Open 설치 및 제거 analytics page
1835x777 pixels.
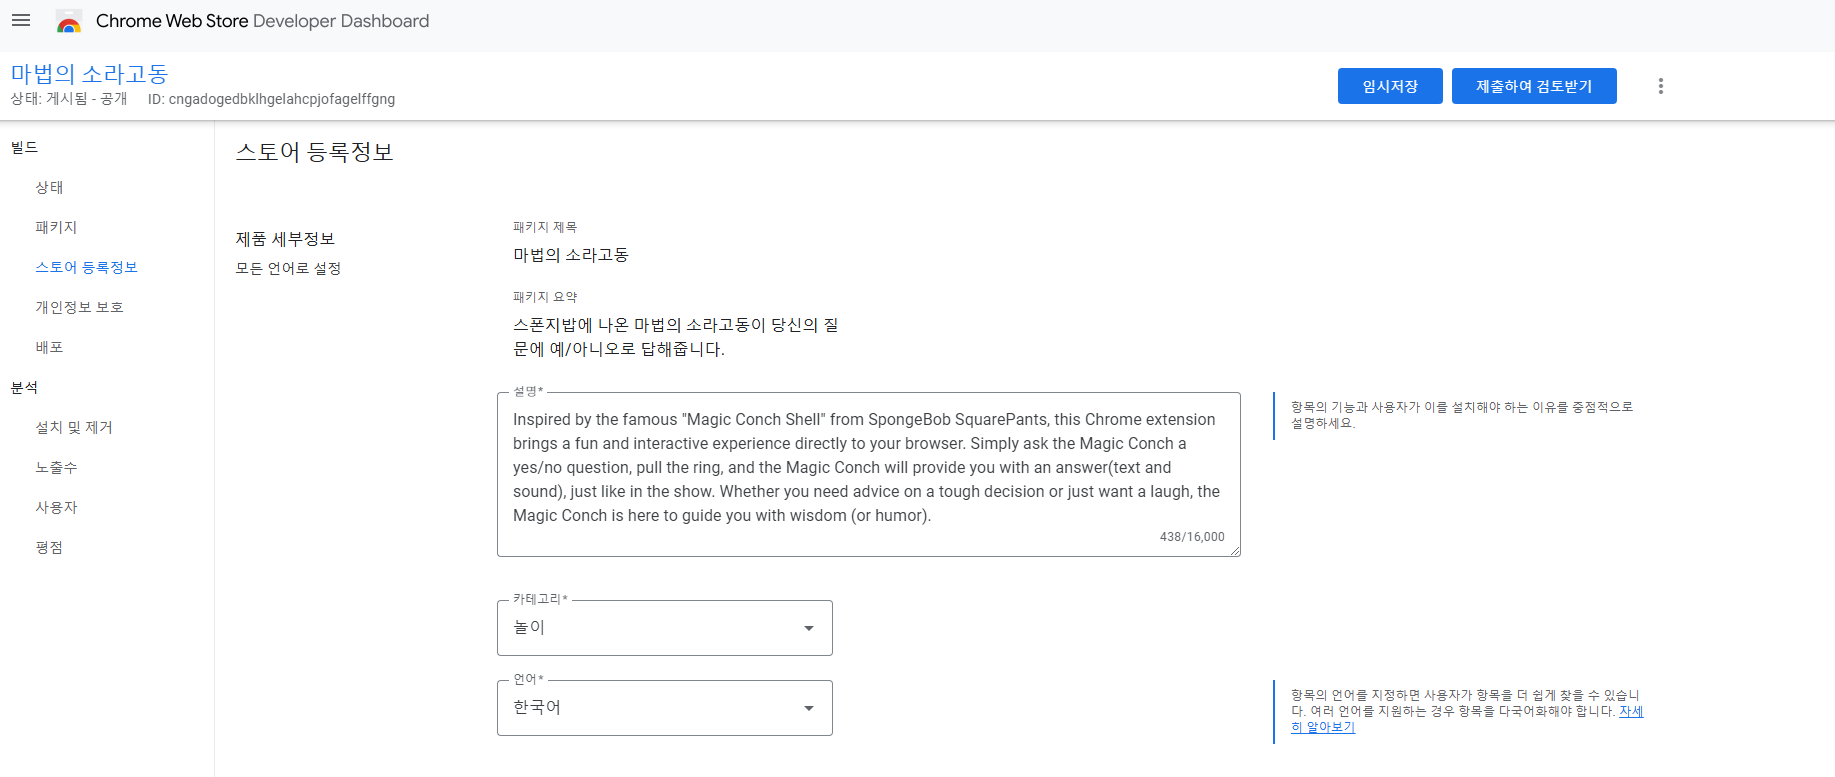click(74, 427)
